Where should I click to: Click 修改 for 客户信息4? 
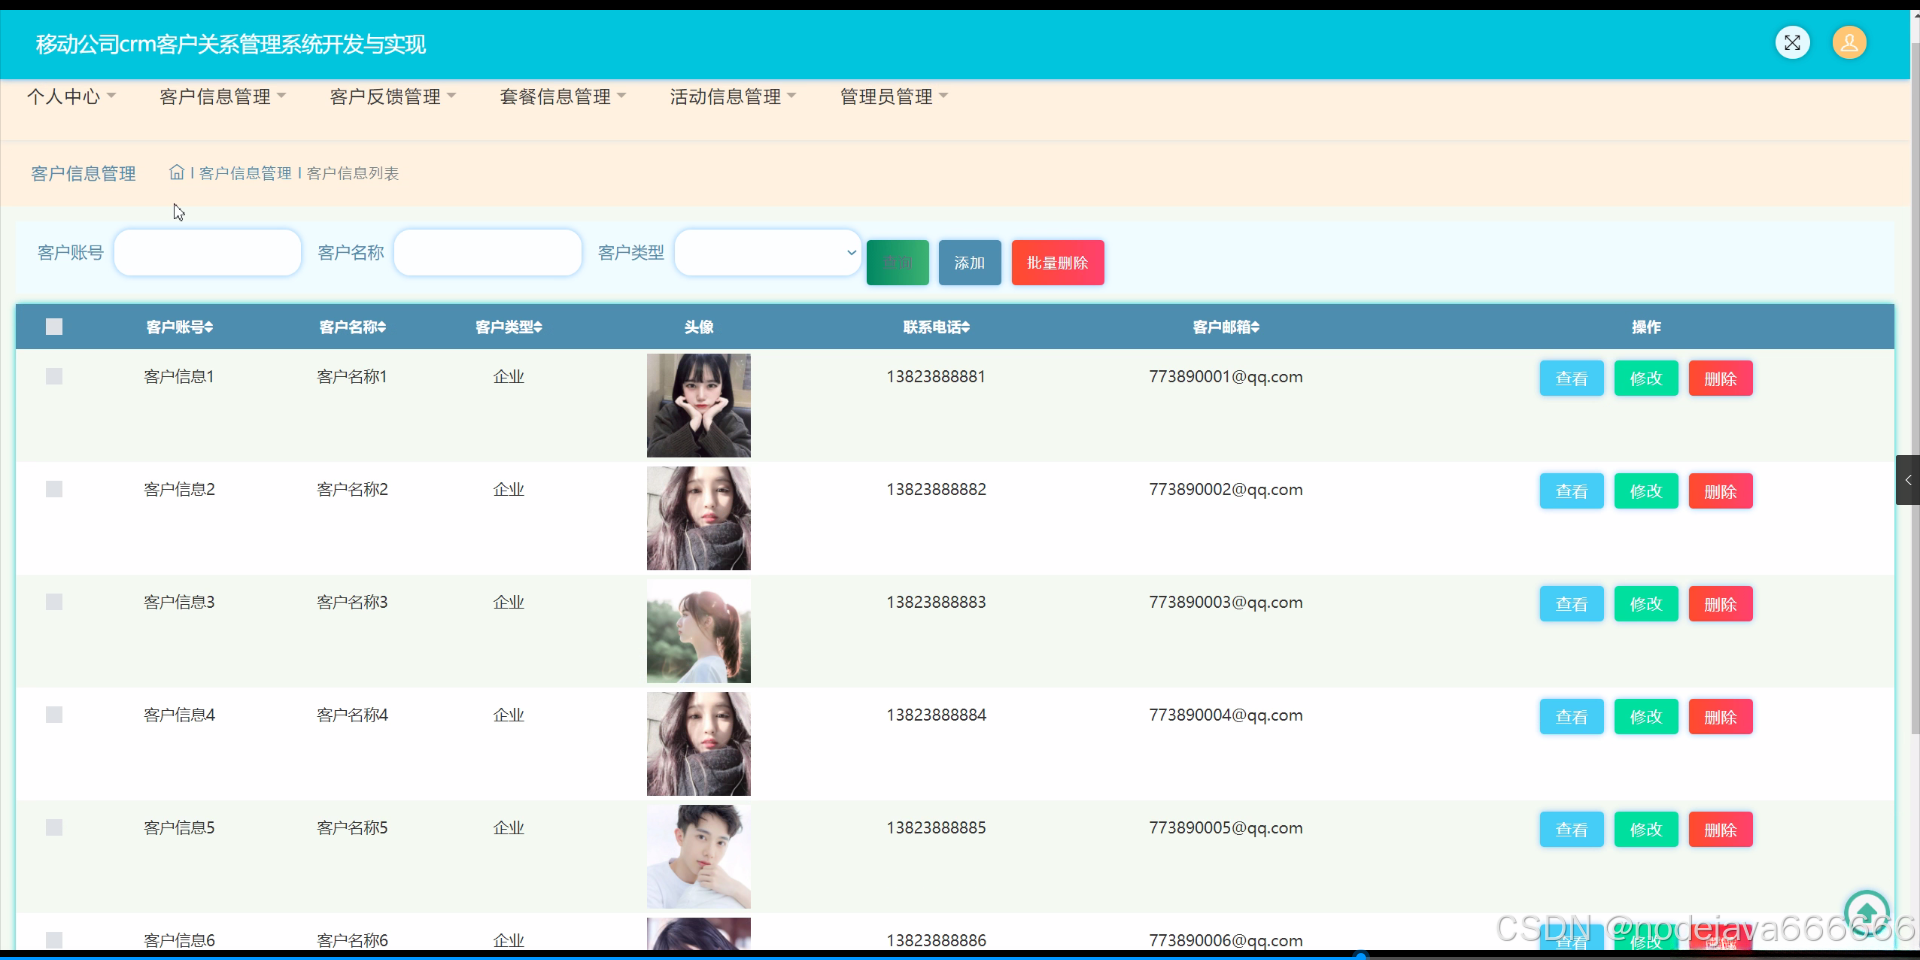pos(1645,717)
